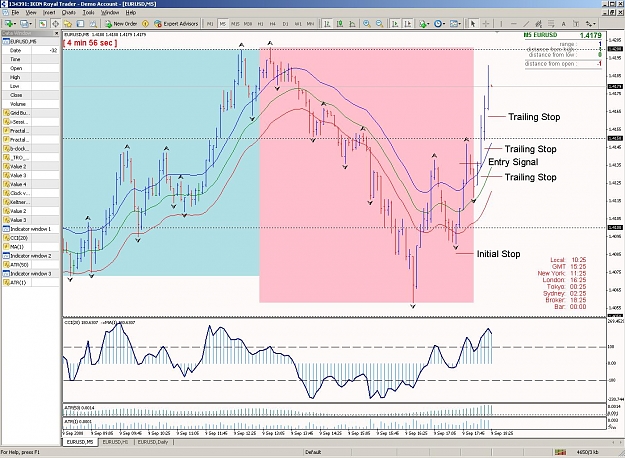Screen dimensions: 625x458
Task: Switch chart to D1 timeframe
Action: point(285,24)
